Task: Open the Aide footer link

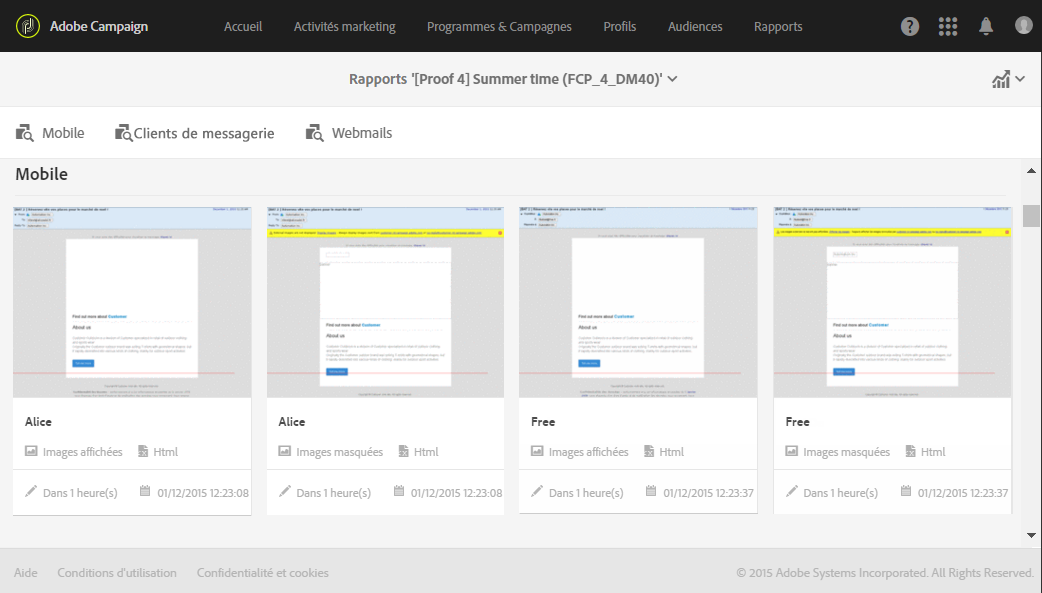Action: (26, 573)
